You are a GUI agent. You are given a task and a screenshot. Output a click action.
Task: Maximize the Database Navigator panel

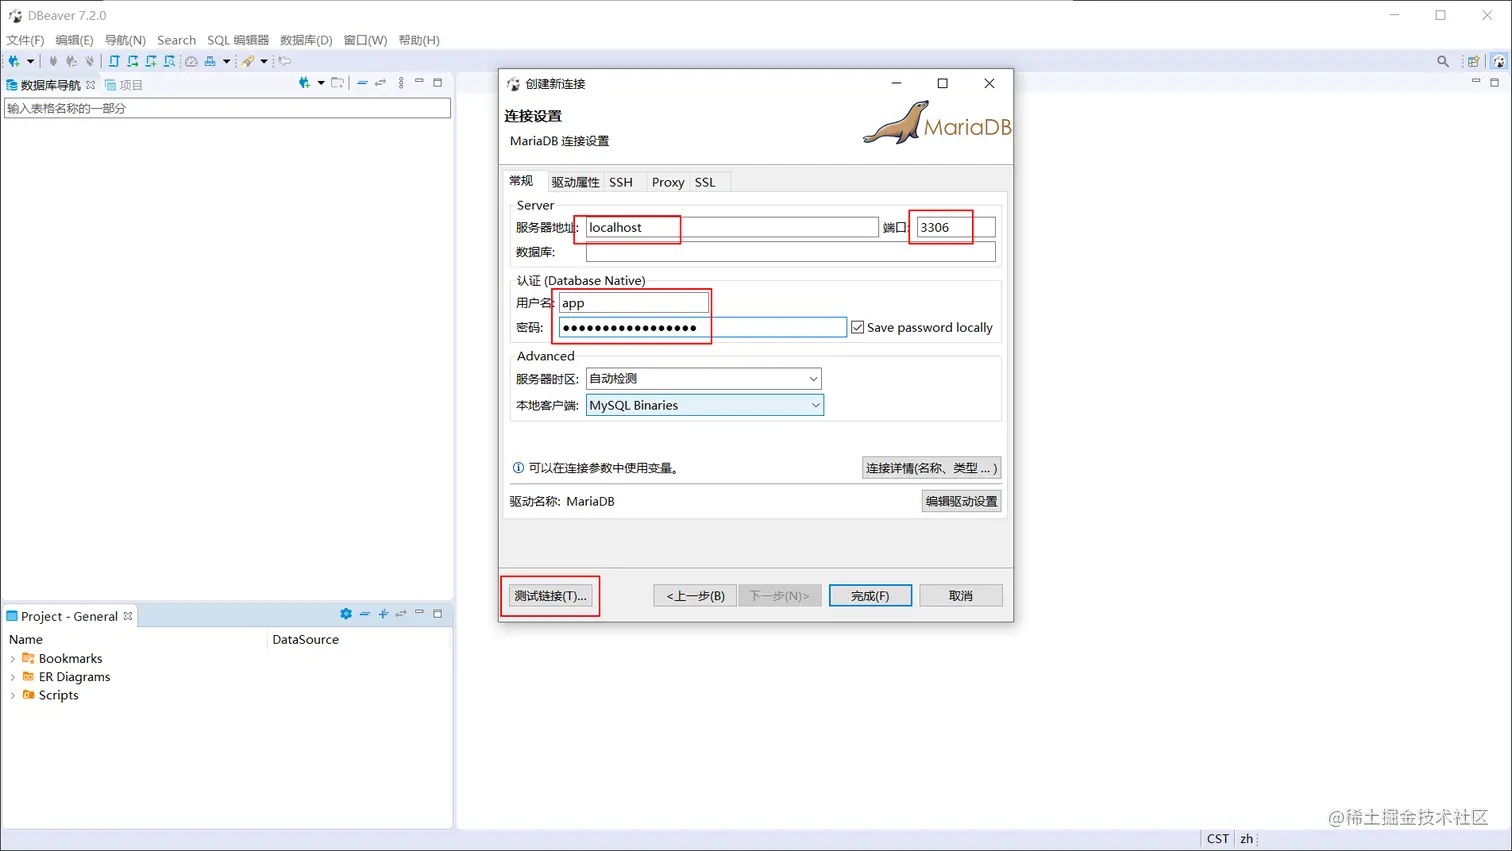[437, 83]
